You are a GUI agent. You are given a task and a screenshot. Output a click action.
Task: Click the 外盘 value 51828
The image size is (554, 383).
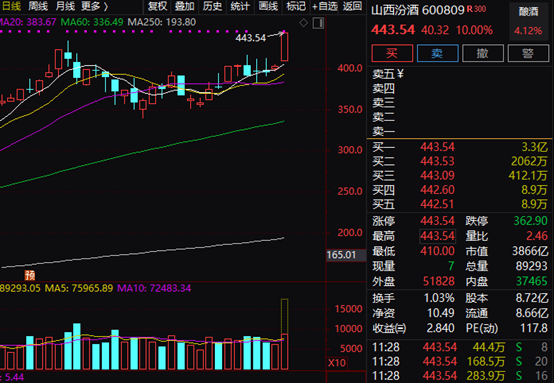pos(438,281)
